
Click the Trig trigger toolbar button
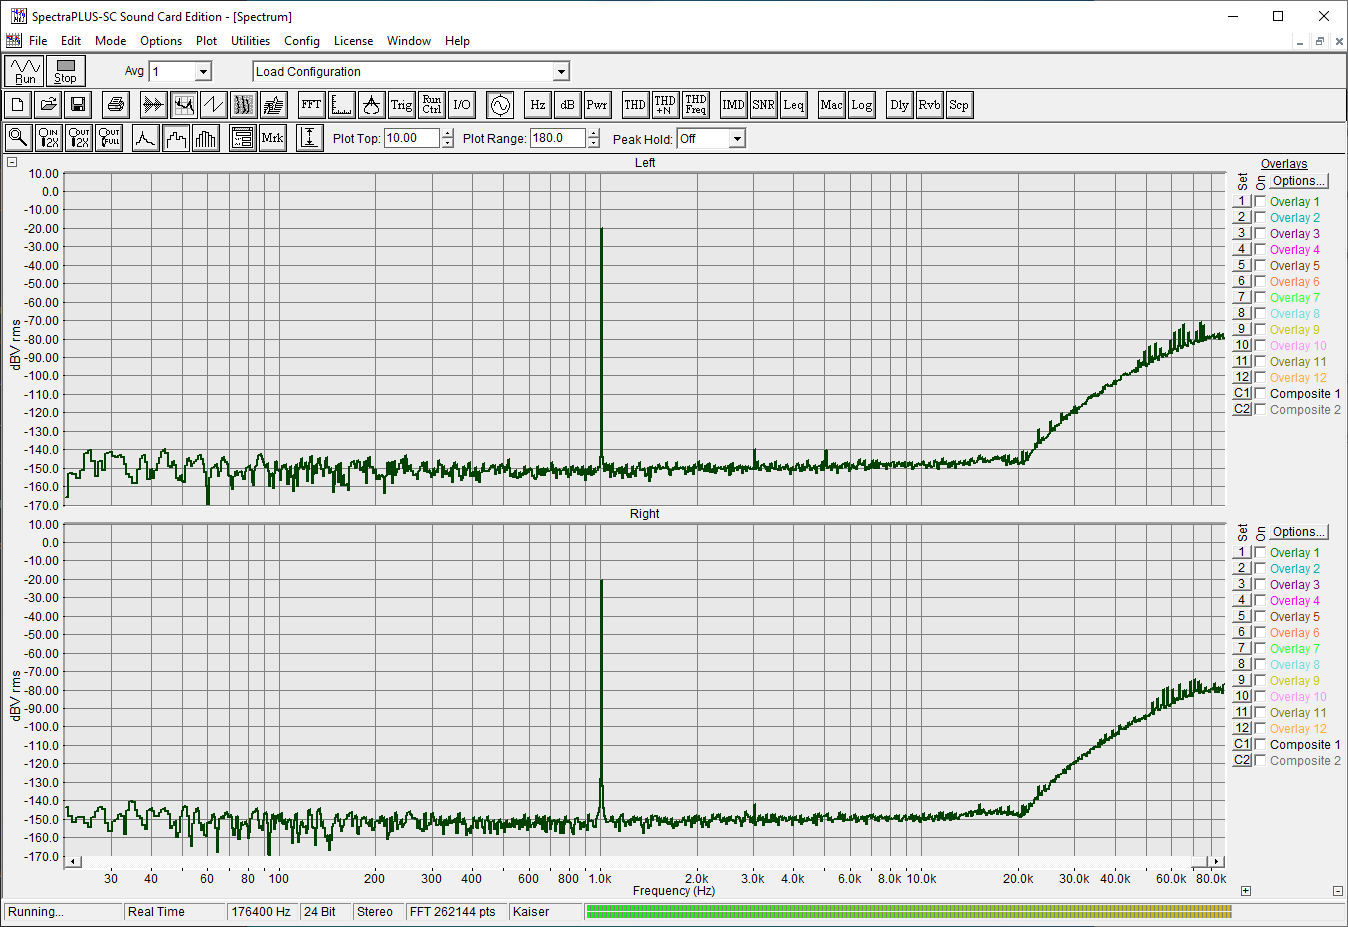401,105
